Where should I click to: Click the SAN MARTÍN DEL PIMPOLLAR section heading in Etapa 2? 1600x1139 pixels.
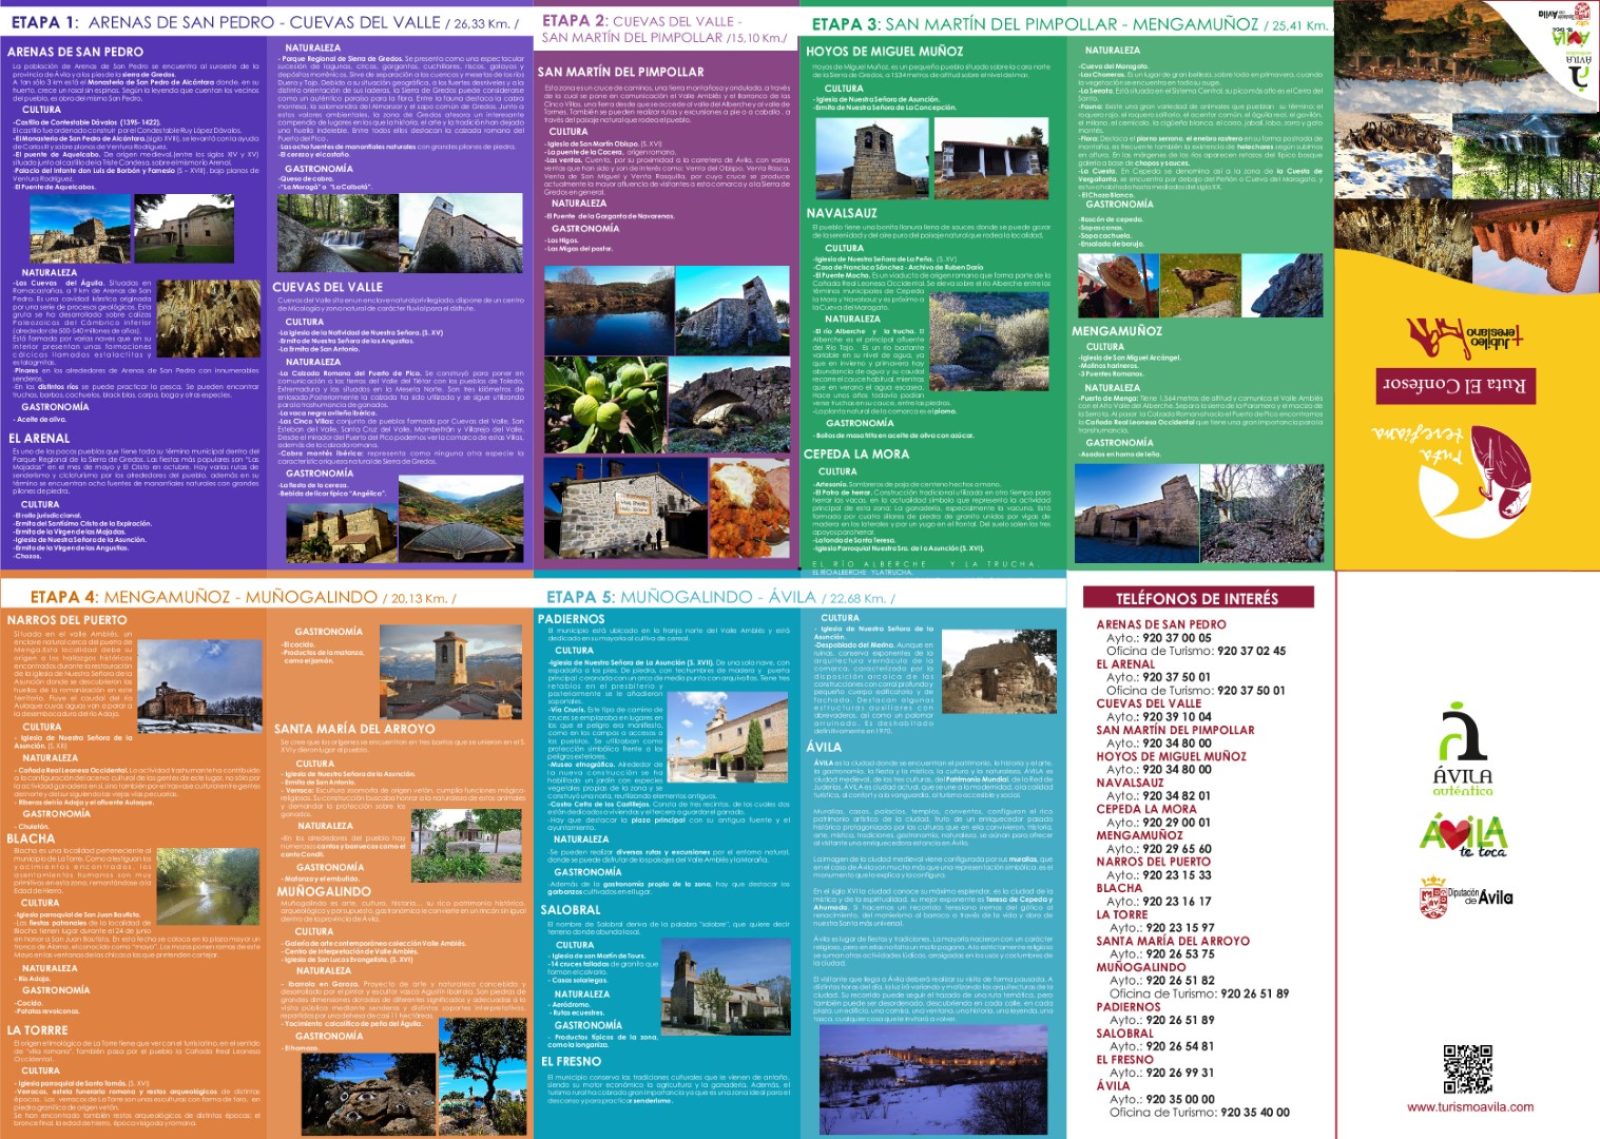click(x=620, y=72)
